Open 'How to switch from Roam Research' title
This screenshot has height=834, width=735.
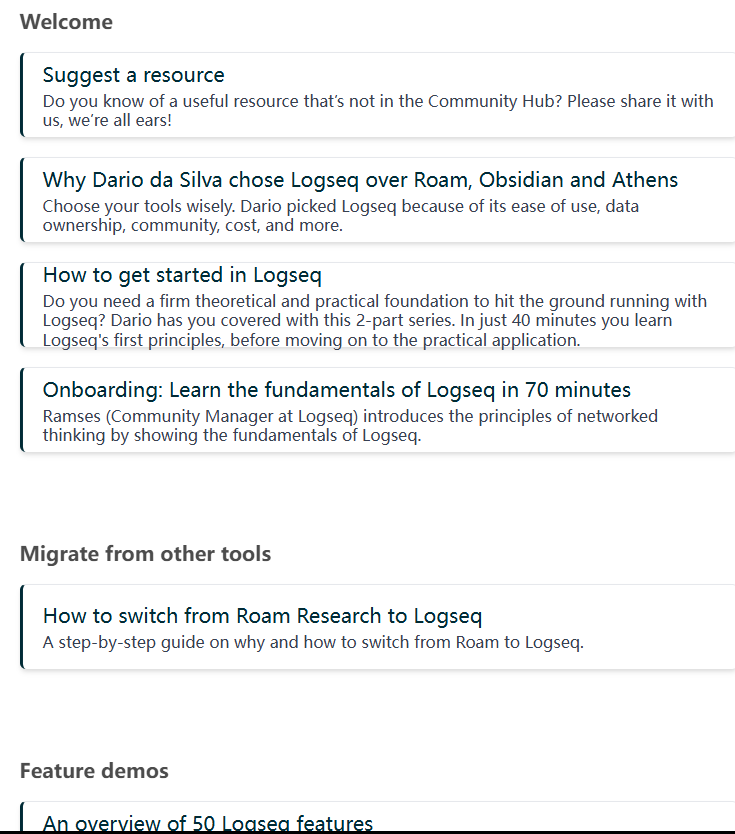pyautogui.click(x=263, y=616)
